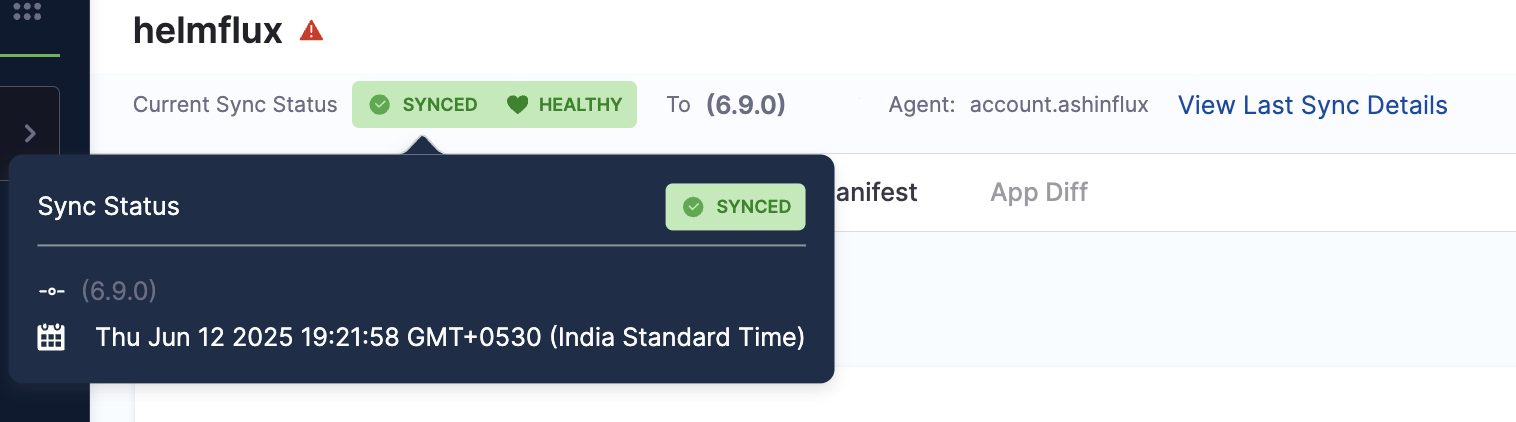
Task: Expand the left sidebar with the chevron arrow
Action: pos(30,133)
